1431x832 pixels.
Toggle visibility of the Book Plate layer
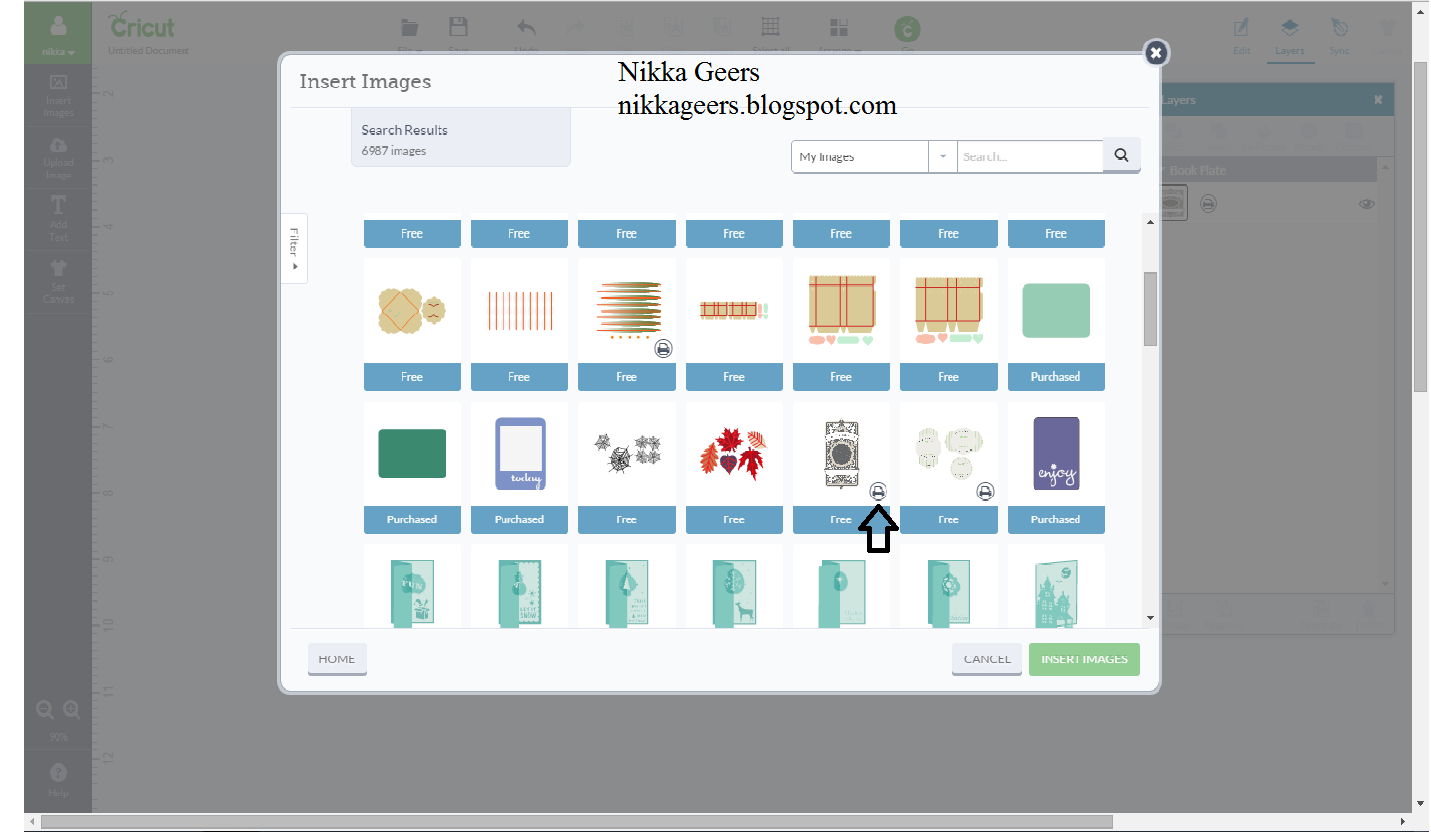click(1366, 203)
